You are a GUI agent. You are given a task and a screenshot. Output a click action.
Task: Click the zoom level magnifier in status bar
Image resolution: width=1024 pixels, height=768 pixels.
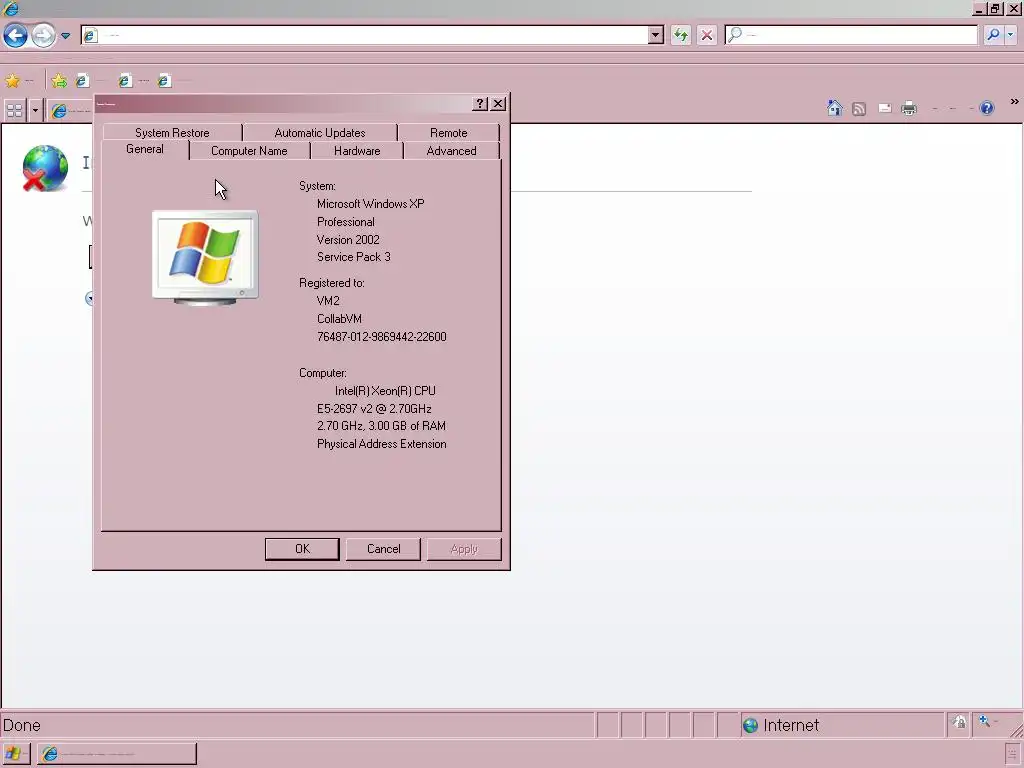coord(984,721)
